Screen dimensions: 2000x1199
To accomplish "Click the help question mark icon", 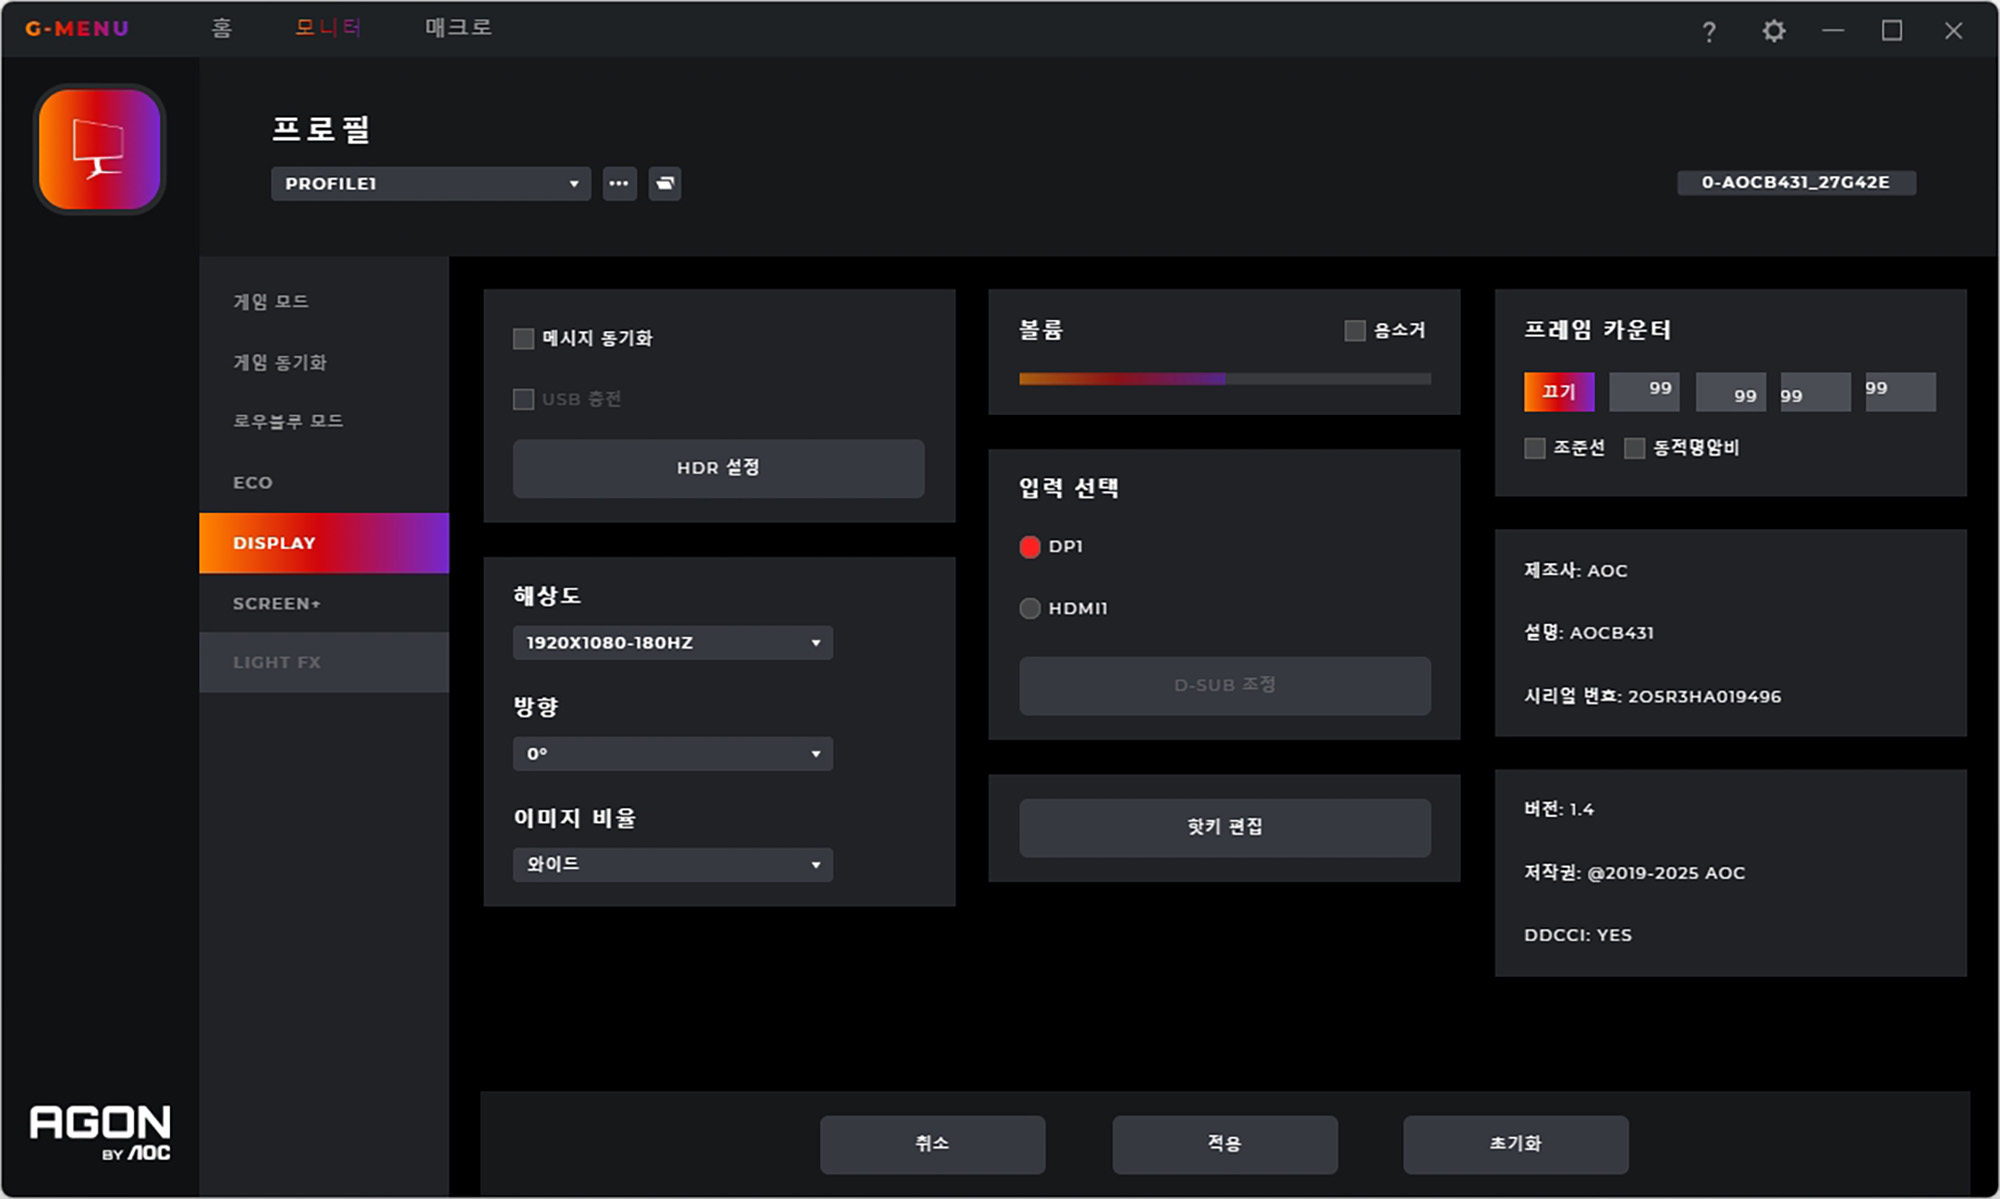I will pos(1709,32).
